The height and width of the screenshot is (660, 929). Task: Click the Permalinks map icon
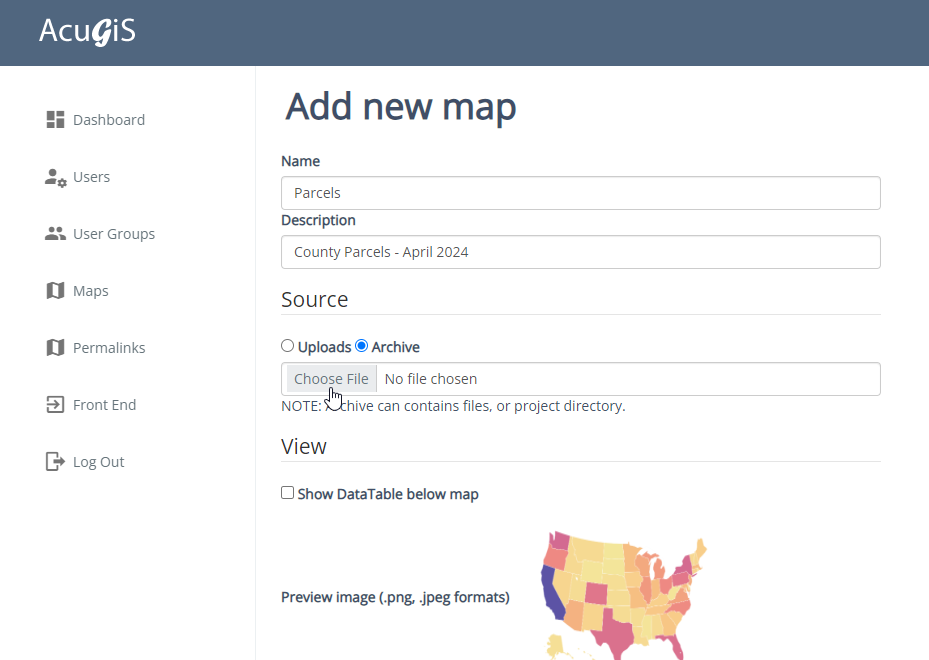tap(55, 348)
